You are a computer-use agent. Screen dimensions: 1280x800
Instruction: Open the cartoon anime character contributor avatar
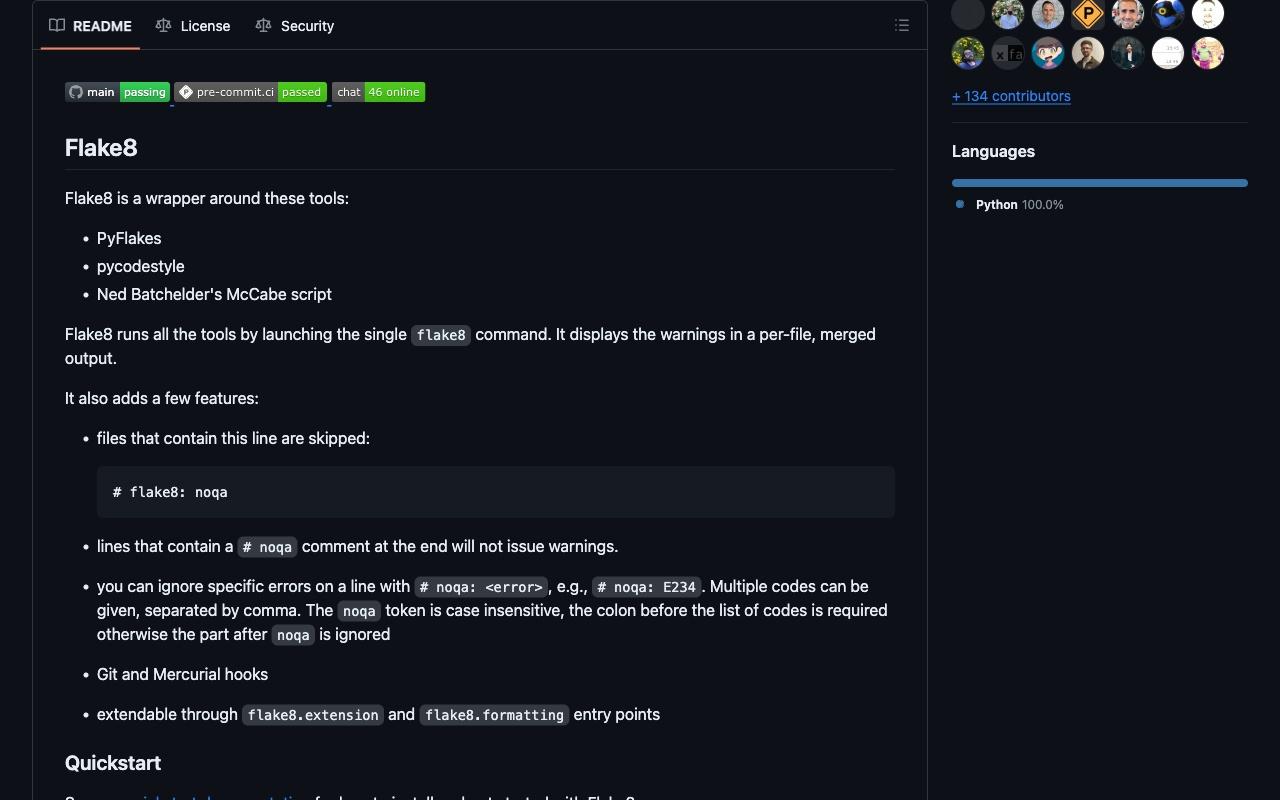1048,53
